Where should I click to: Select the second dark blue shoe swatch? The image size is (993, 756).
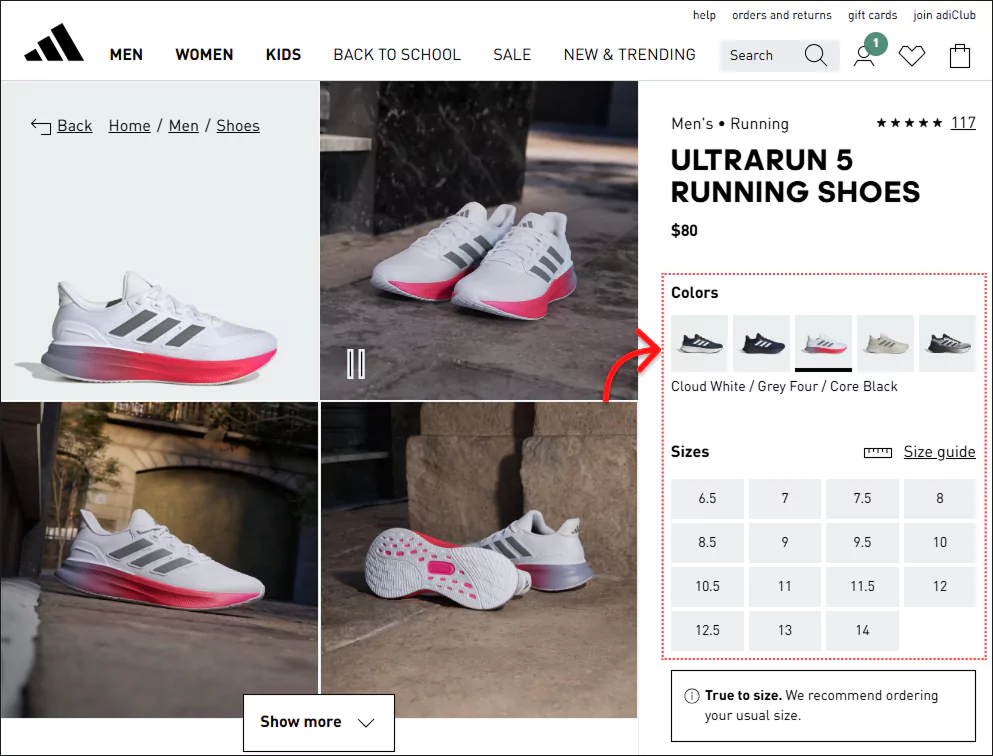[762, 343]
